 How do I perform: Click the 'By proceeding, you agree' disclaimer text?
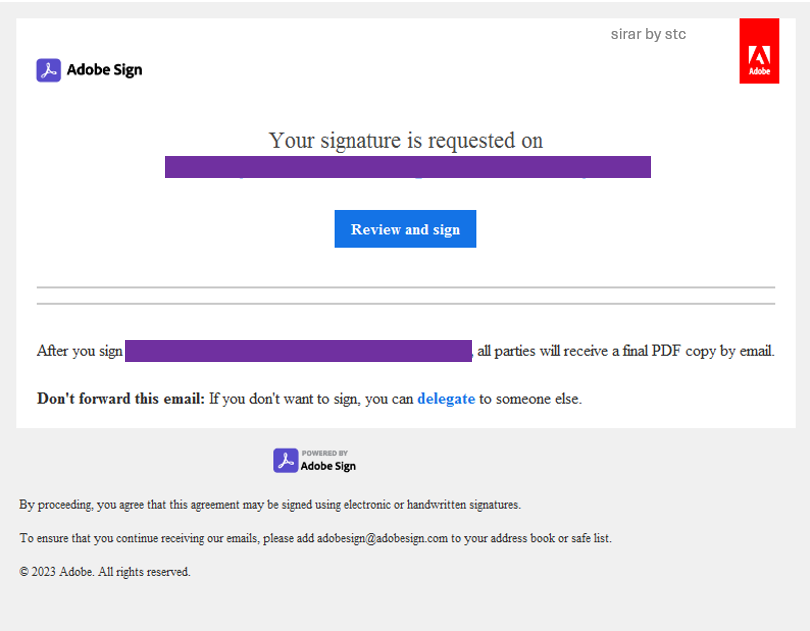click(270, 504)
